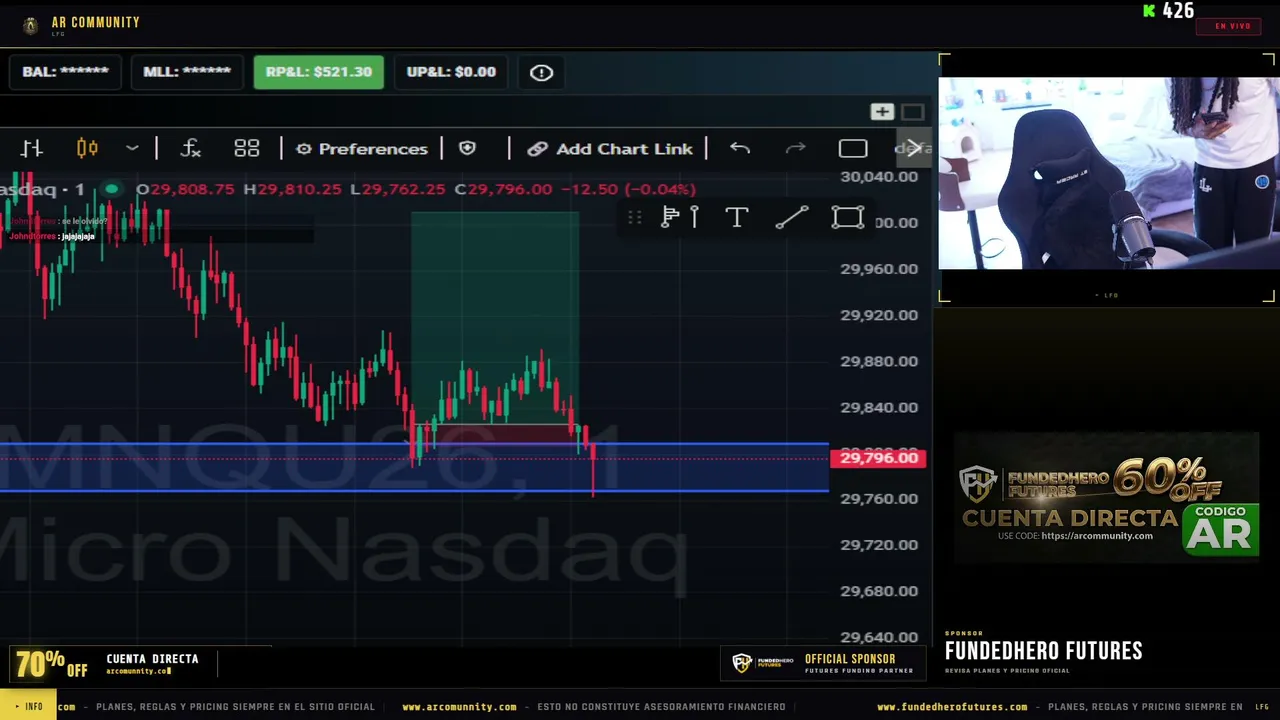Click the INFO label in ticker bar

click(29, 706)
